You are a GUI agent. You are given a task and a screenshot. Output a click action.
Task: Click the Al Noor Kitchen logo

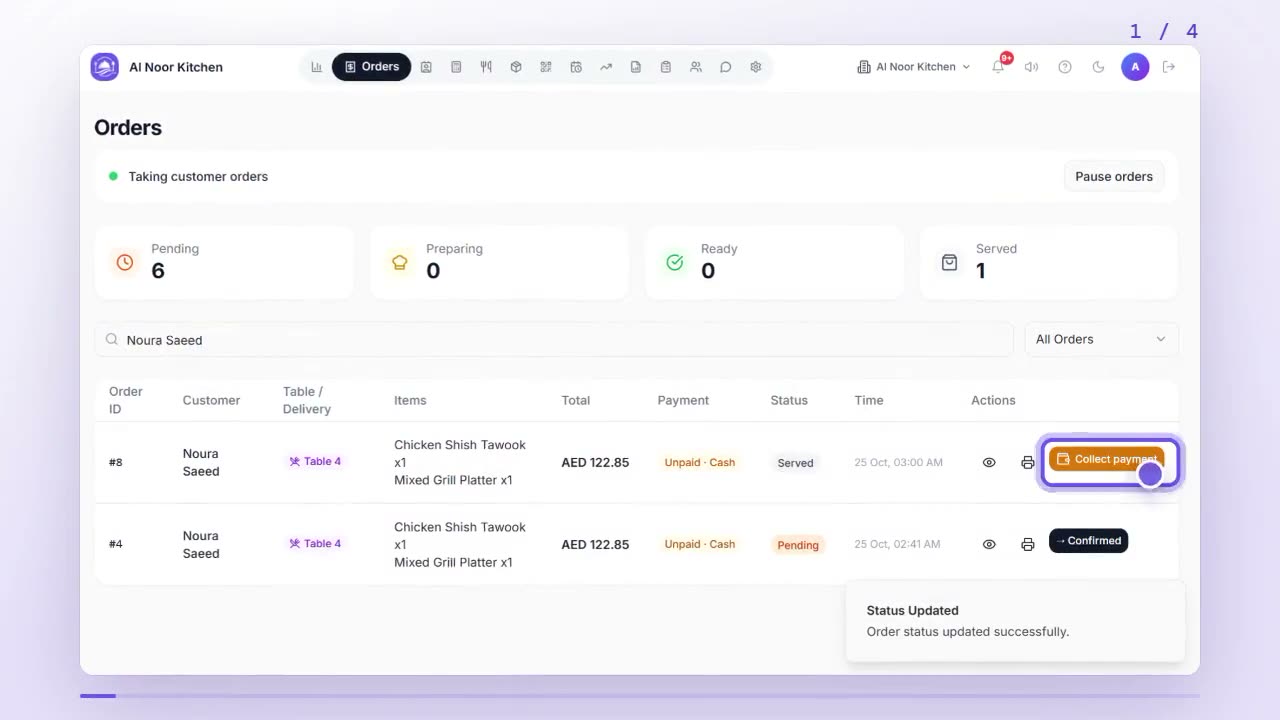105,67
